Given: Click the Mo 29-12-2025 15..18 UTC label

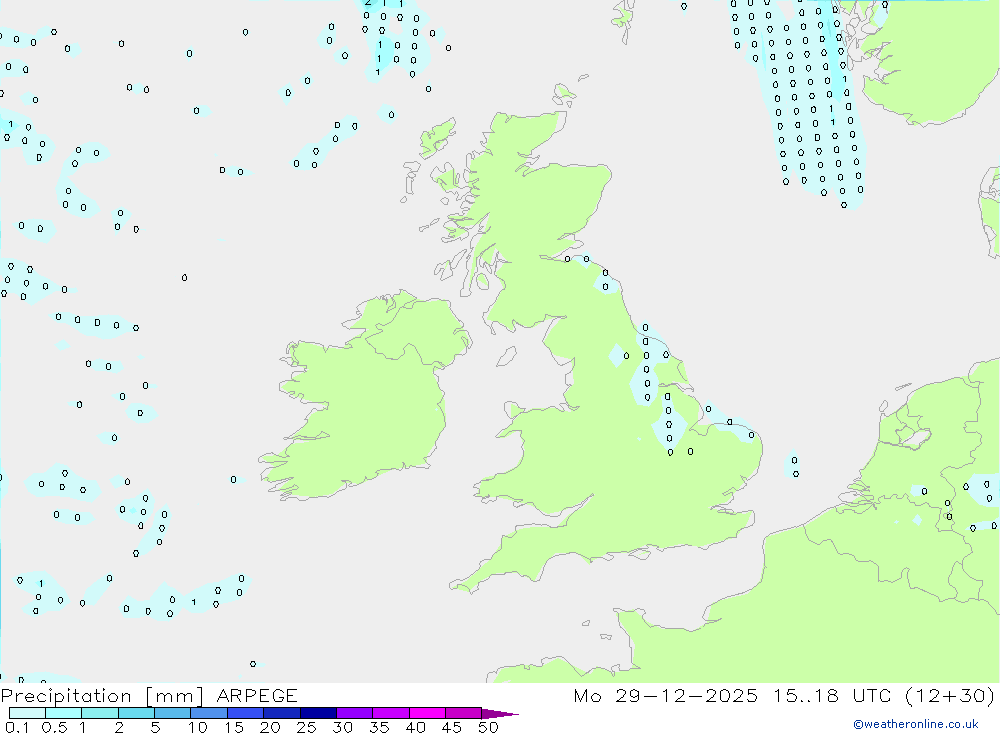Looking at the screenshot, I should point(784,695).
